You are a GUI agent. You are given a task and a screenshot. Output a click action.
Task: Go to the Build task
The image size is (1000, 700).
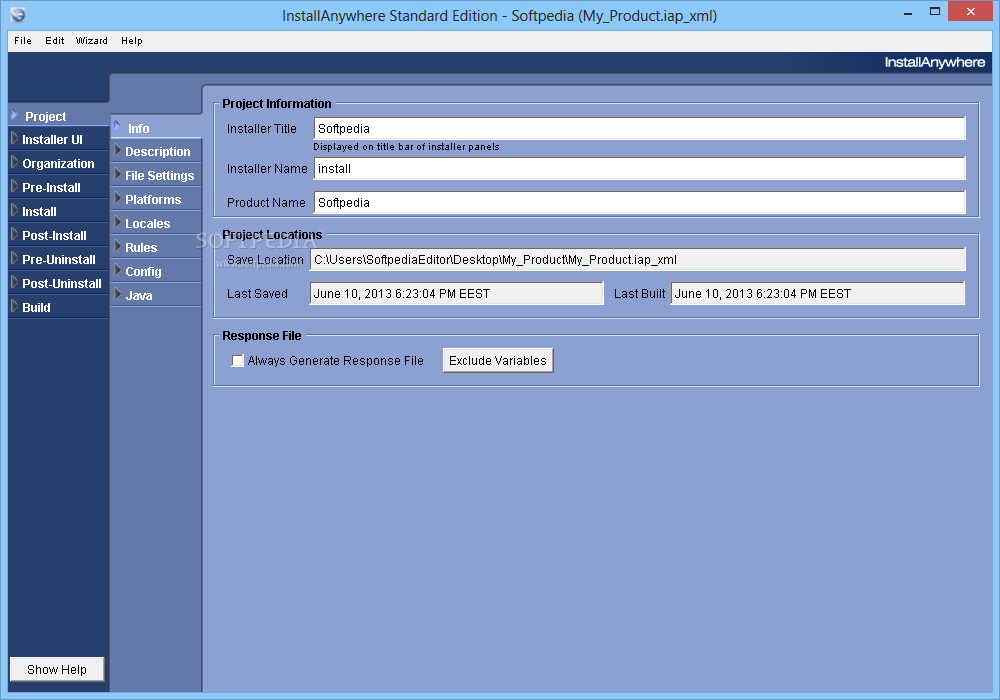tap(59, 307)
